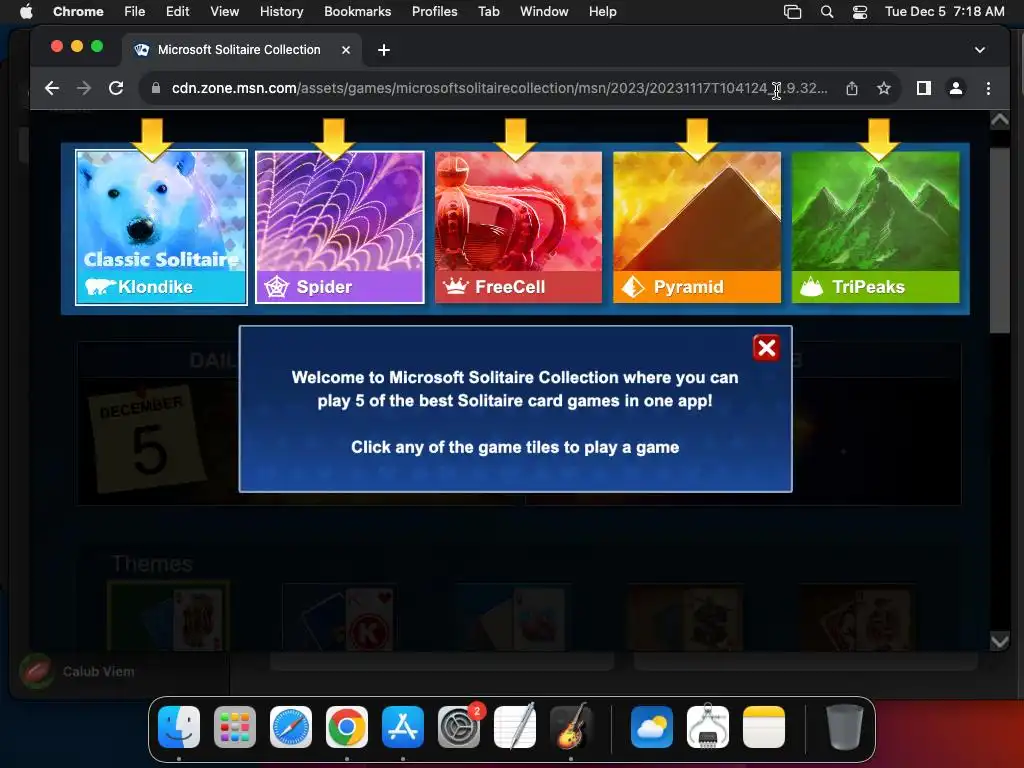
Task: Open the Bookmarks menu
Action: click(x=357, y=11)
